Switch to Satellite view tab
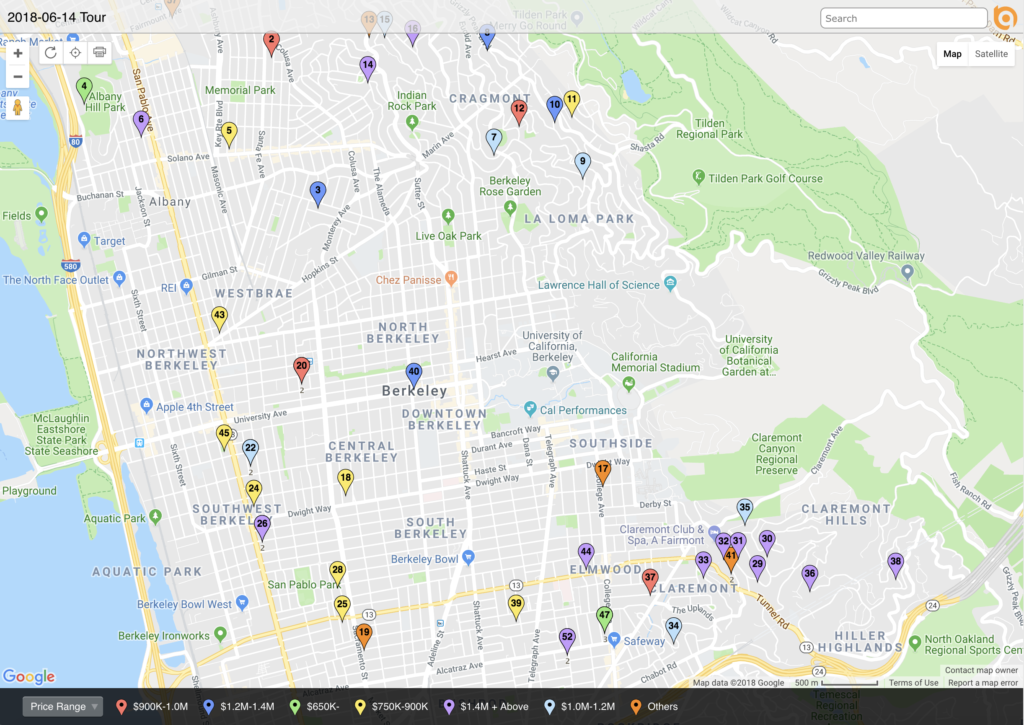 (x=991, y=54)
